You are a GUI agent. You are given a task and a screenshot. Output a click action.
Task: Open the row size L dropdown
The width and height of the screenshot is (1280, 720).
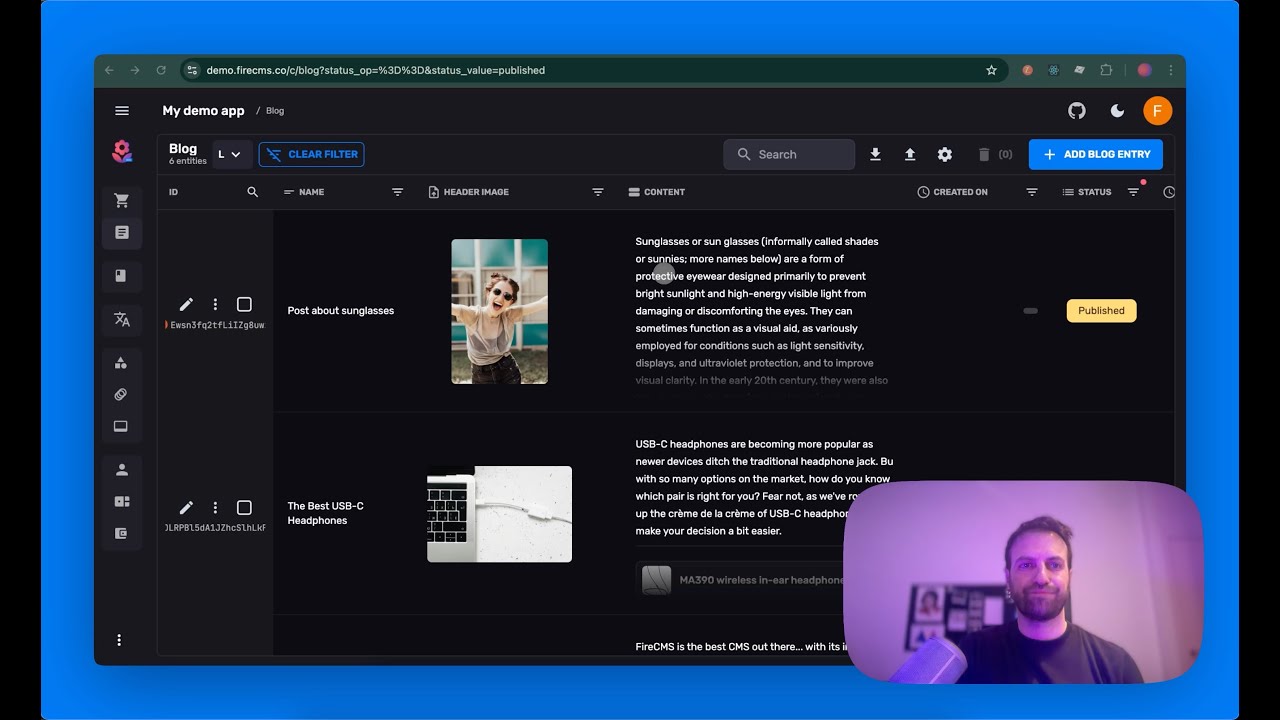(232, 154)
